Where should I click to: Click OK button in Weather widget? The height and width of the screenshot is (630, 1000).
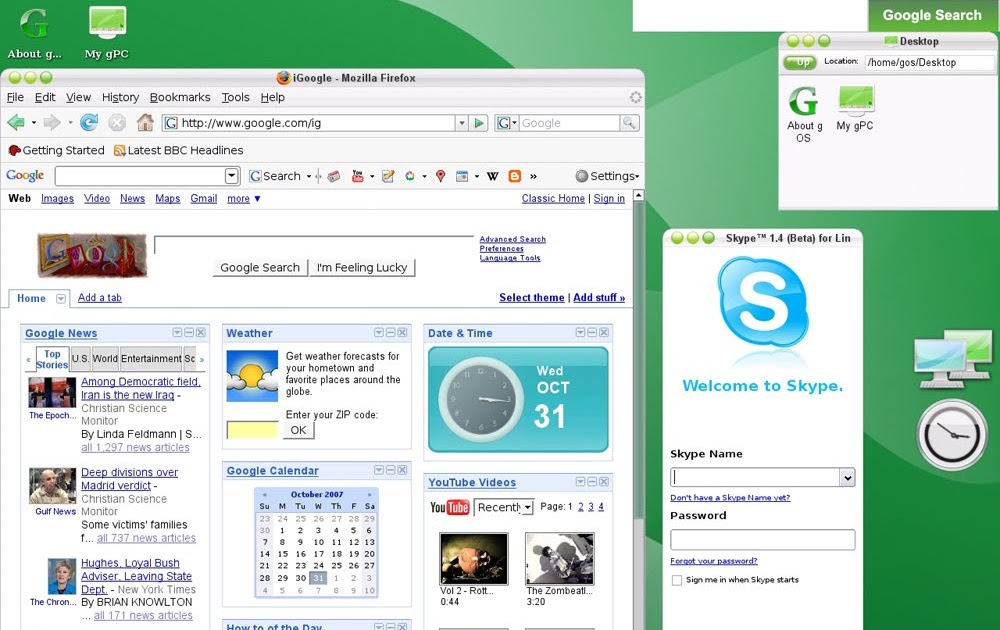298,430
